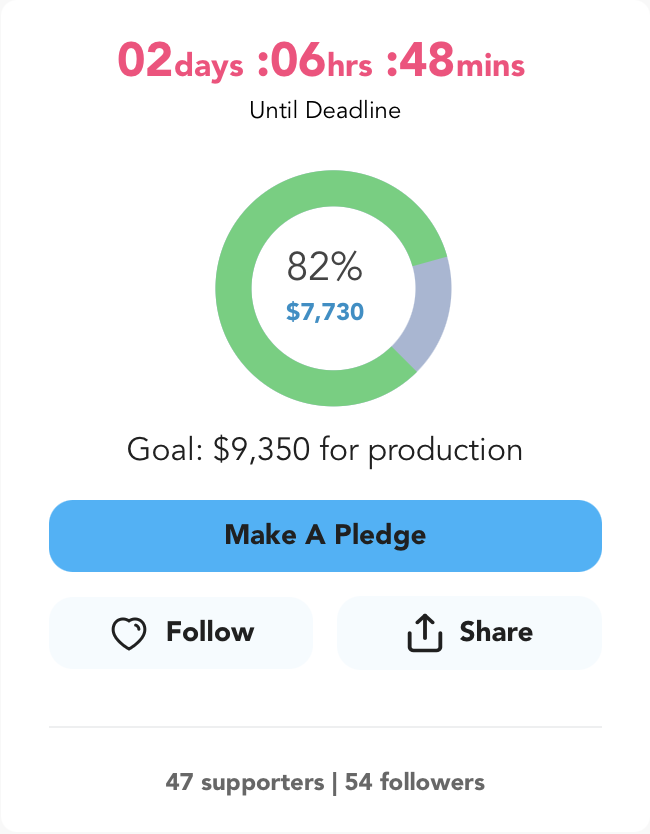This screenshot has width=650, height=834.
Task: Click the separator bar between supporters and followers
Action: (x=335, y=783)
